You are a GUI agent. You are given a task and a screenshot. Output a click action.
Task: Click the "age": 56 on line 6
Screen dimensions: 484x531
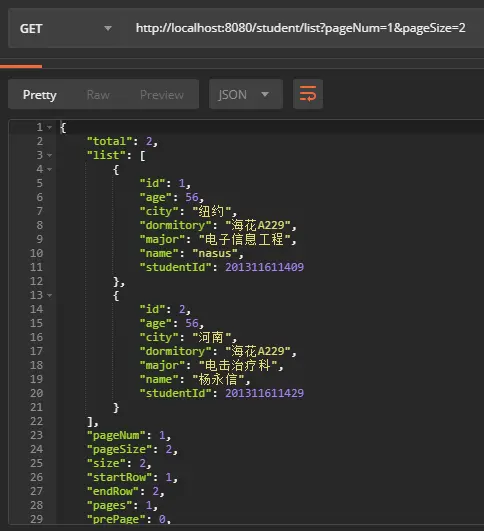pos(172,197)
